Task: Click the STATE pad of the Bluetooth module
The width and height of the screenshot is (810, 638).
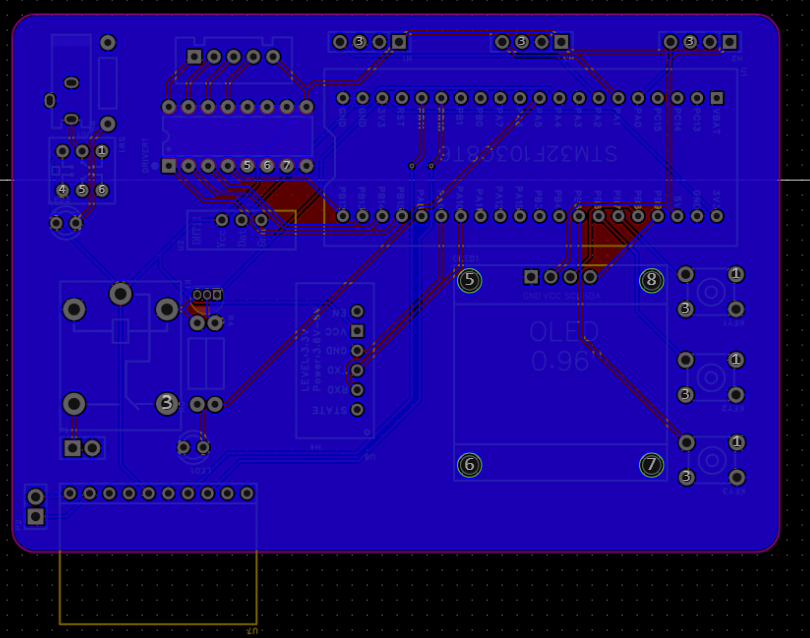Action: coord(357,410)
